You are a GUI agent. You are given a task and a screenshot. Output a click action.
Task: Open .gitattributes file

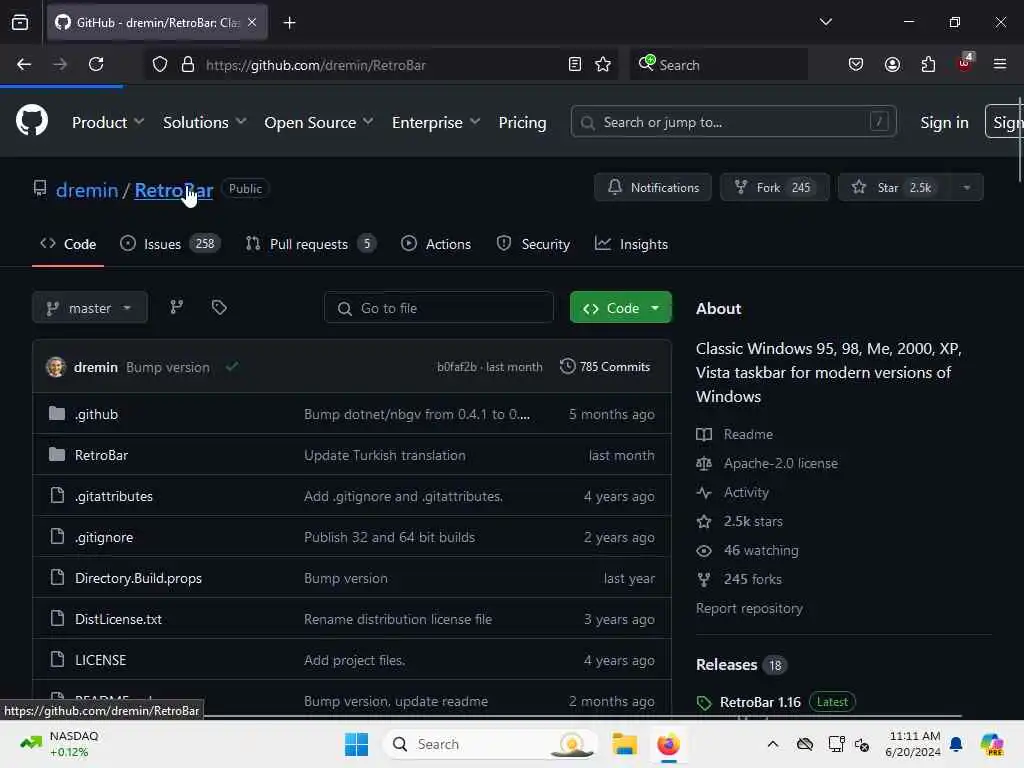click(x=114, y=496)
